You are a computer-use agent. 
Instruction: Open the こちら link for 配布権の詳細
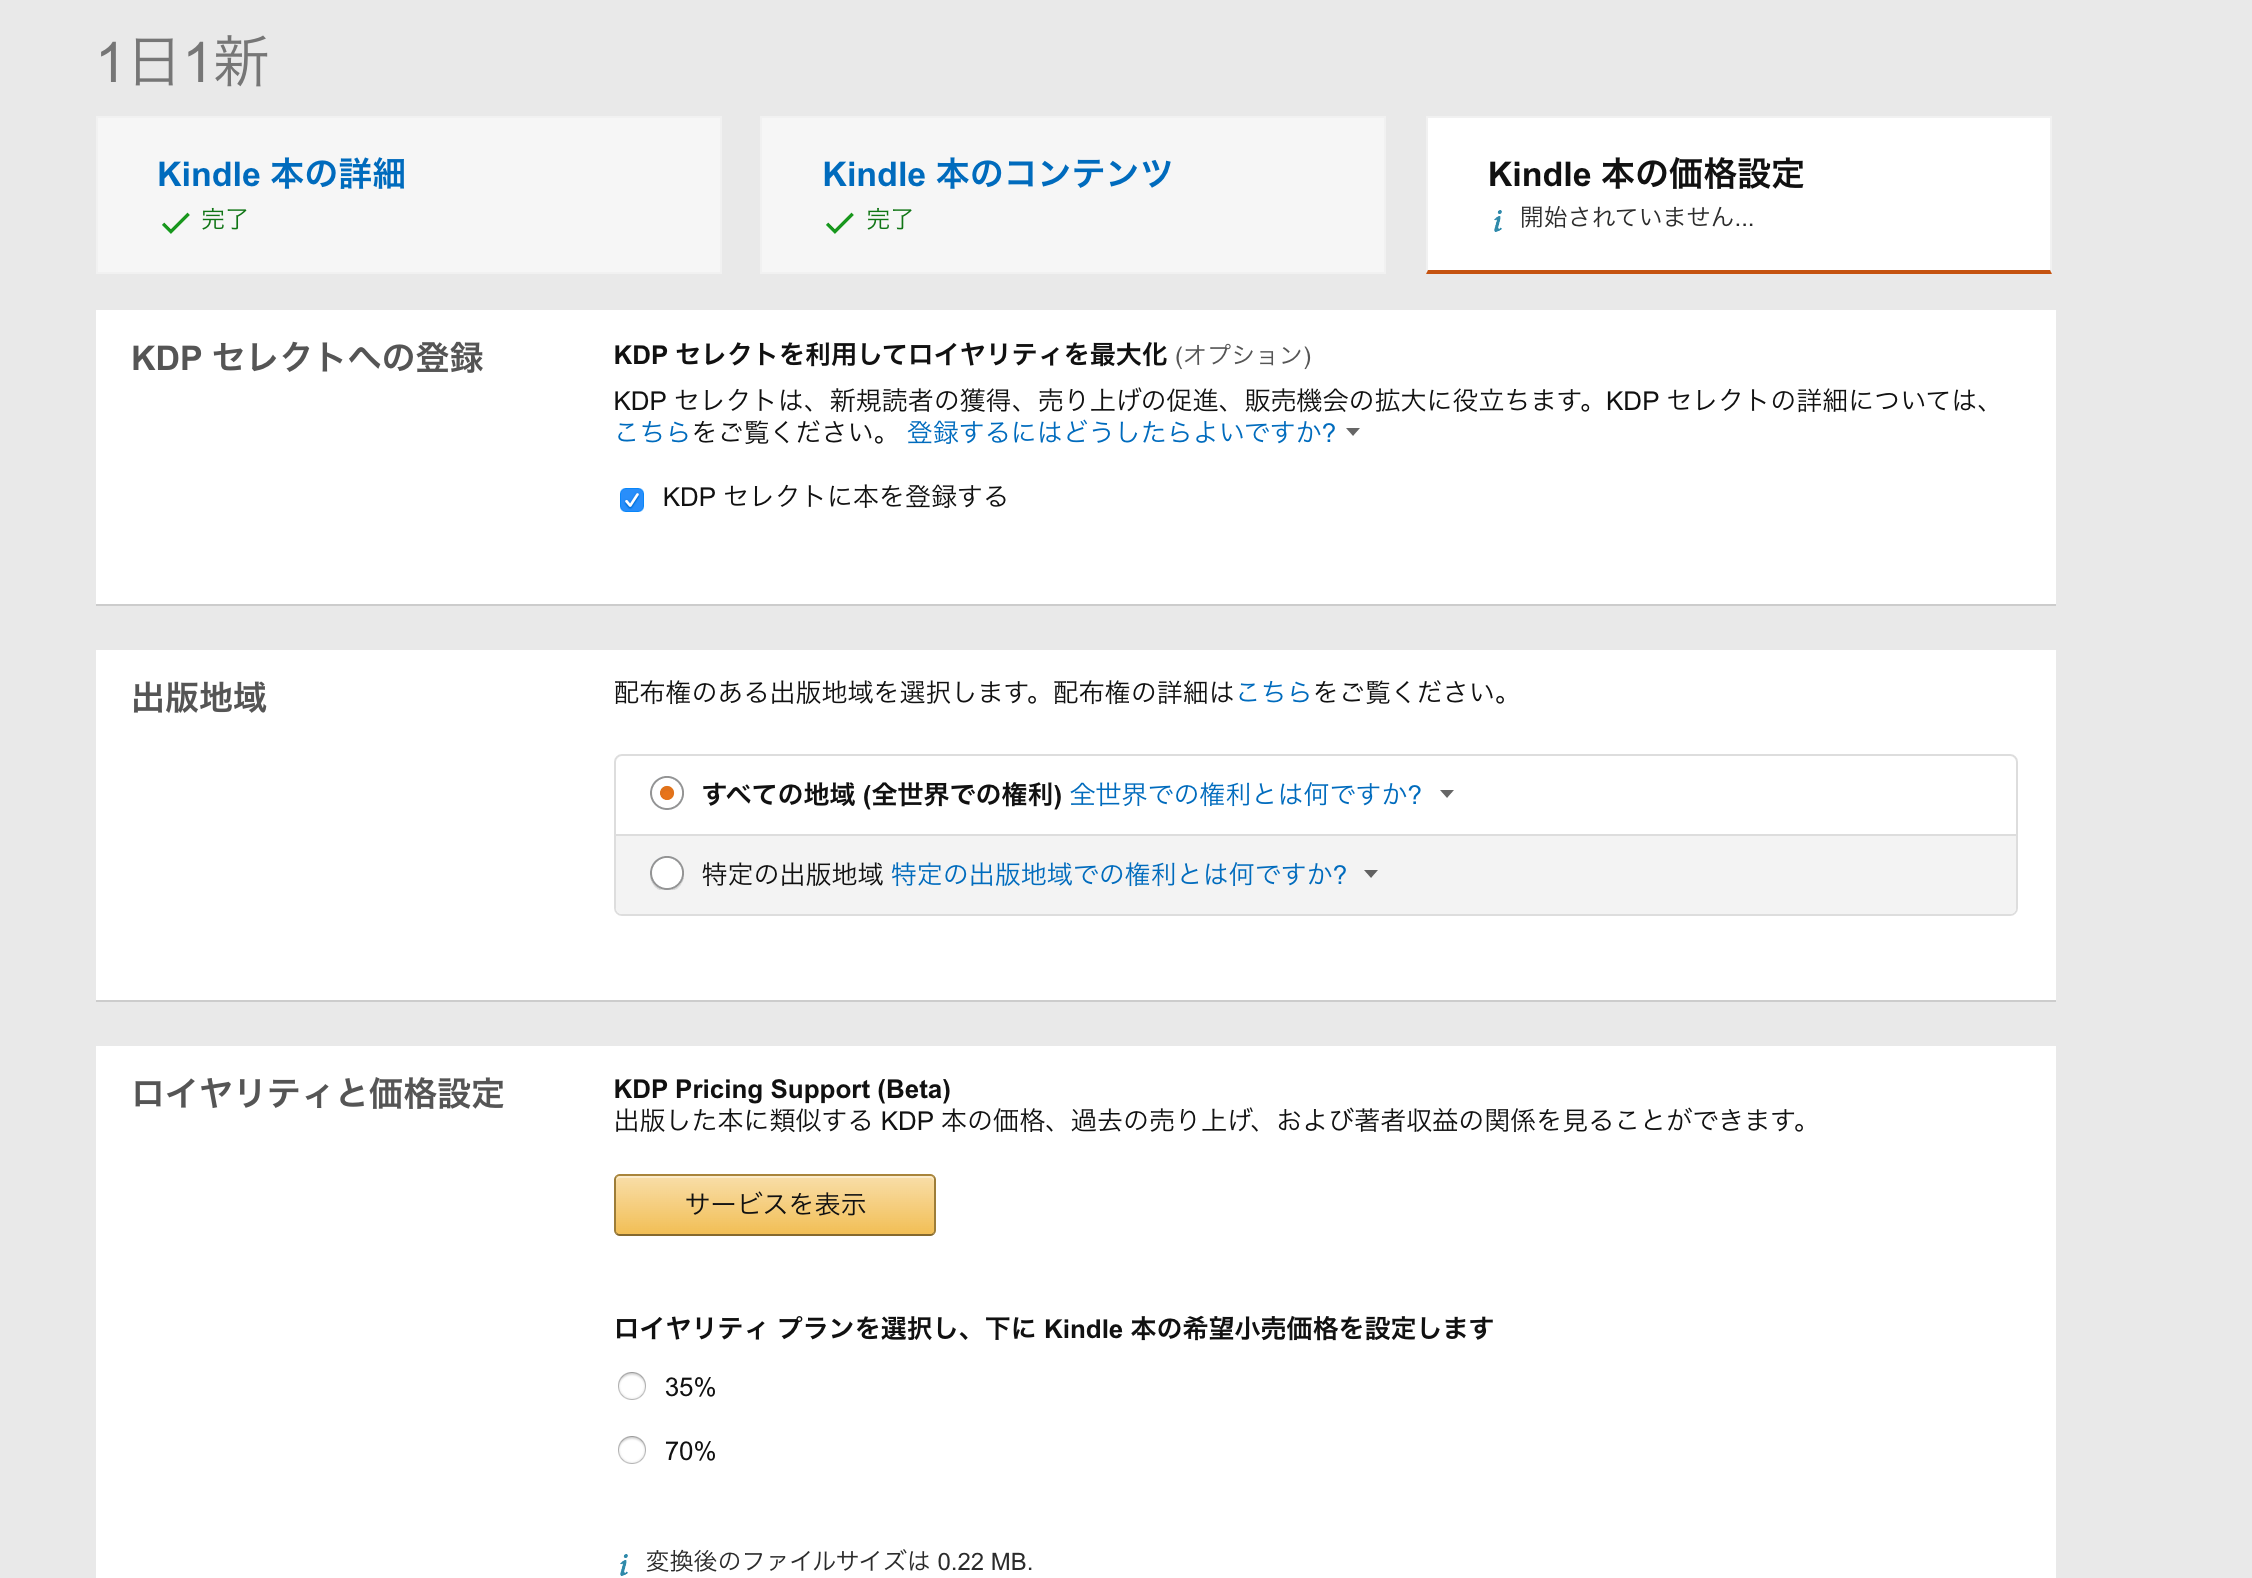point(1273,692)
